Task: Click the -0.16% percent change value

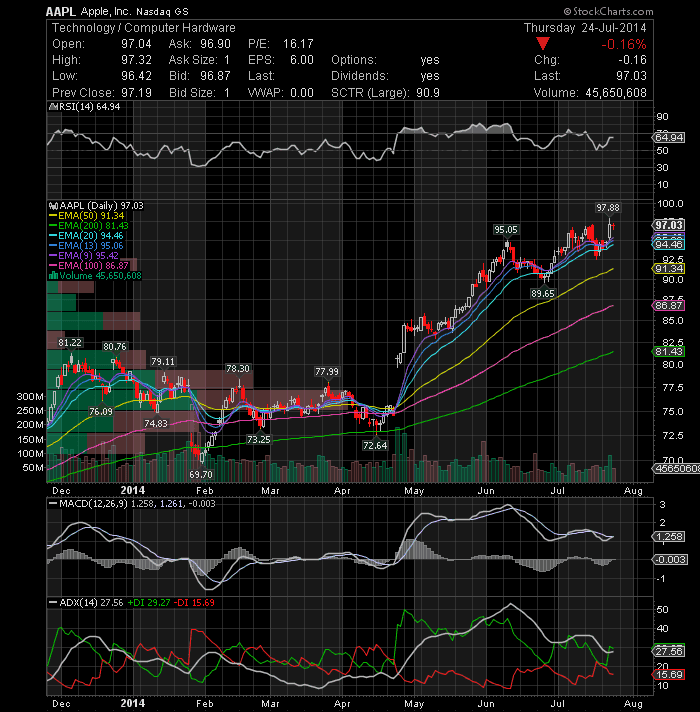Action: [623, 44]
